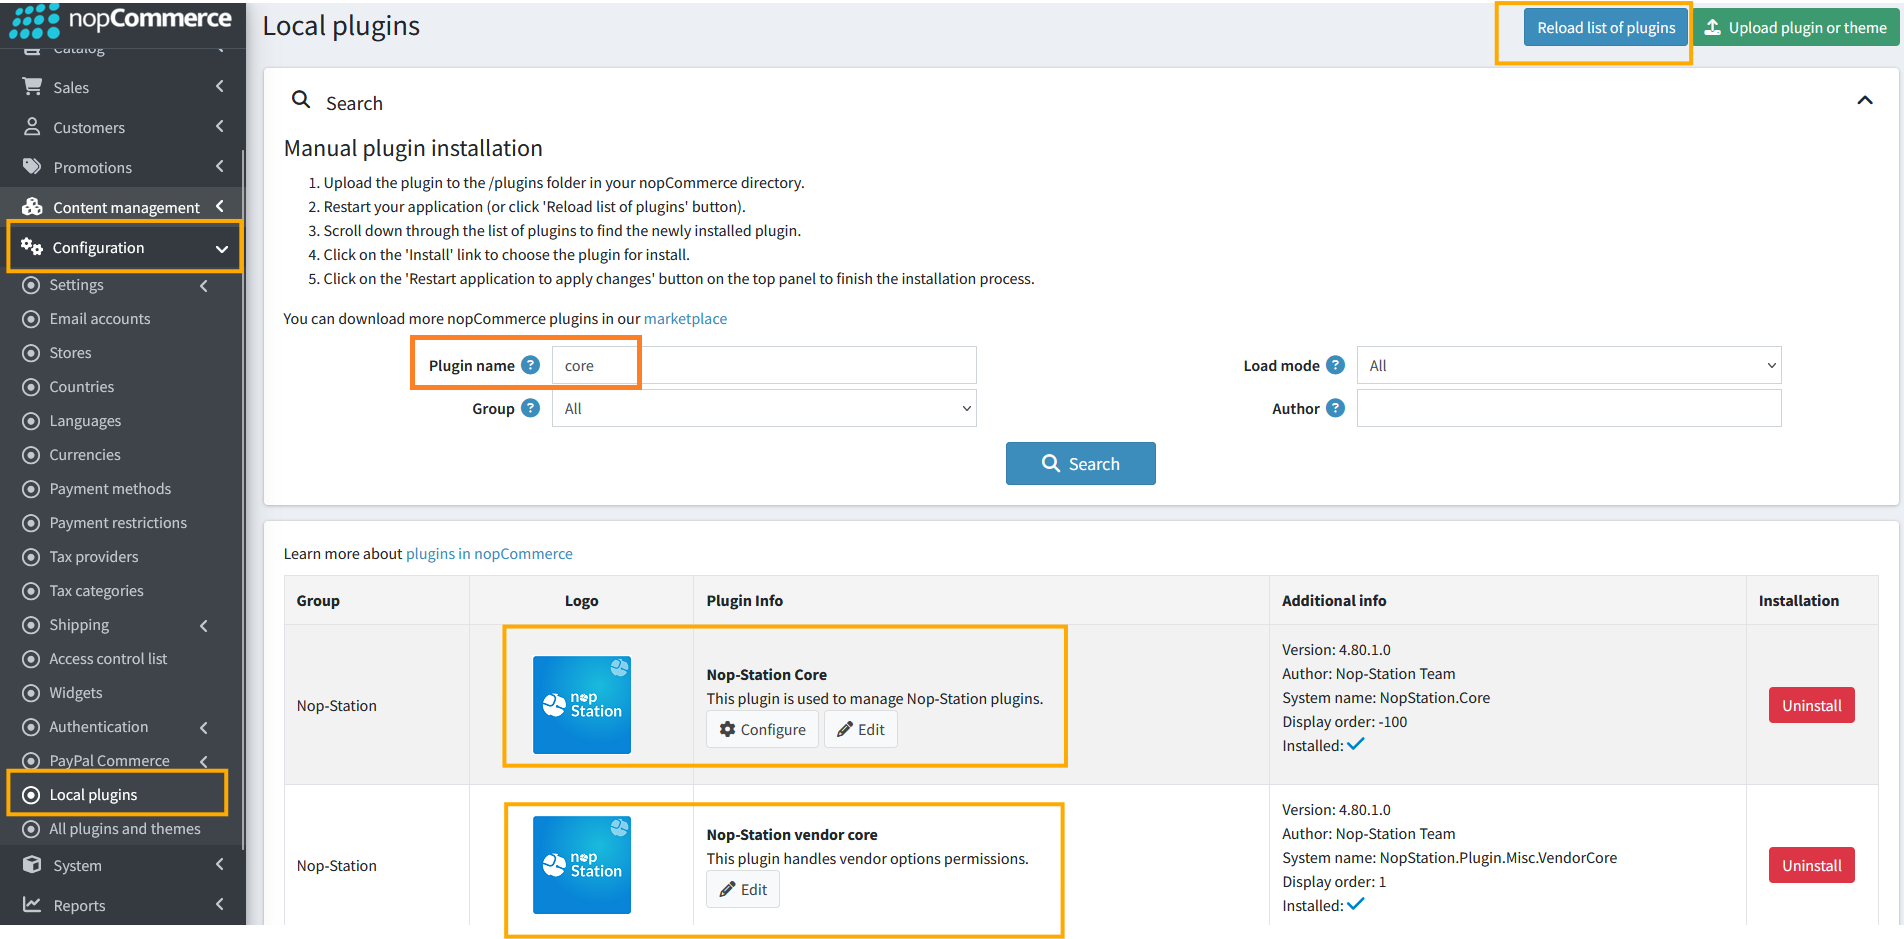This screenshot has height=939, width=1904.
Task: Click the Author input field
Action: pos(1569,408)
